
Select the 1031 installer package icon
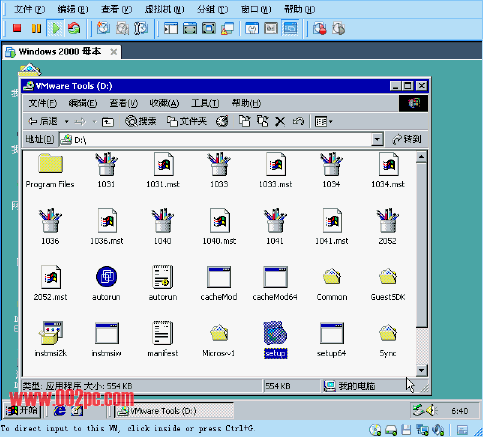pyautogui.click(x=106, y=171)
